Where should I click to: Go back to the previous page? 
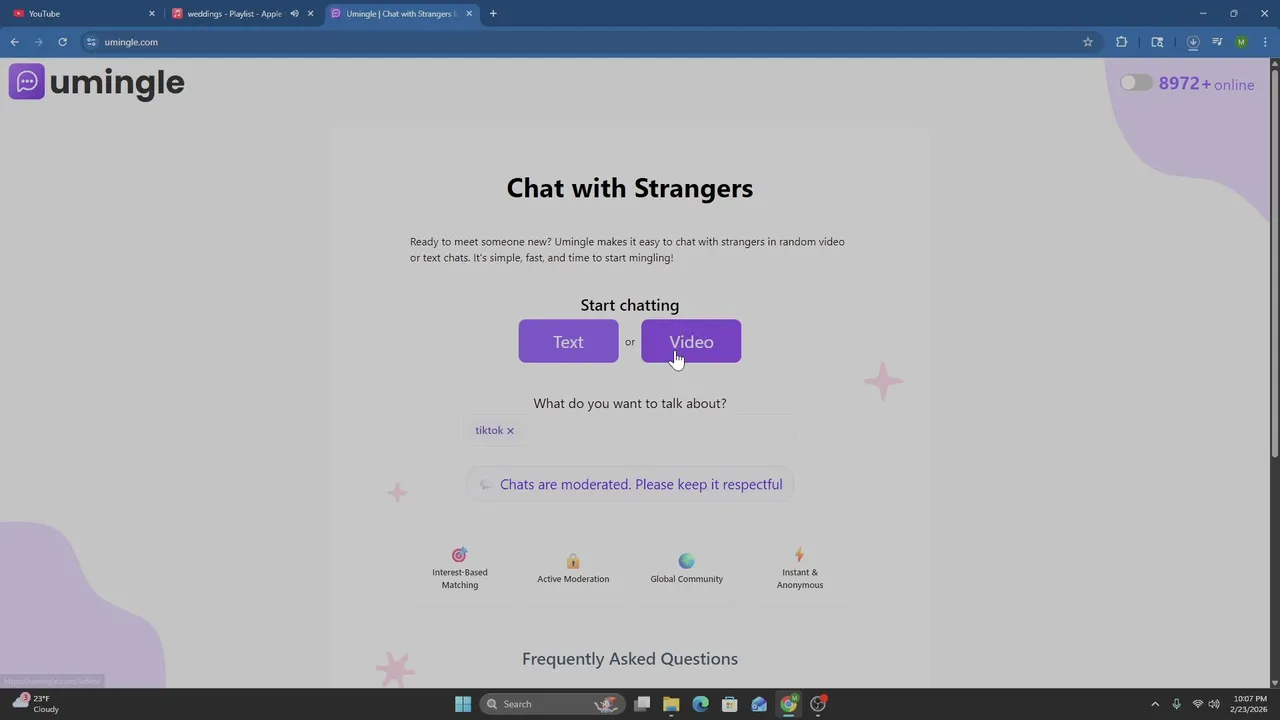pos(14,42)
